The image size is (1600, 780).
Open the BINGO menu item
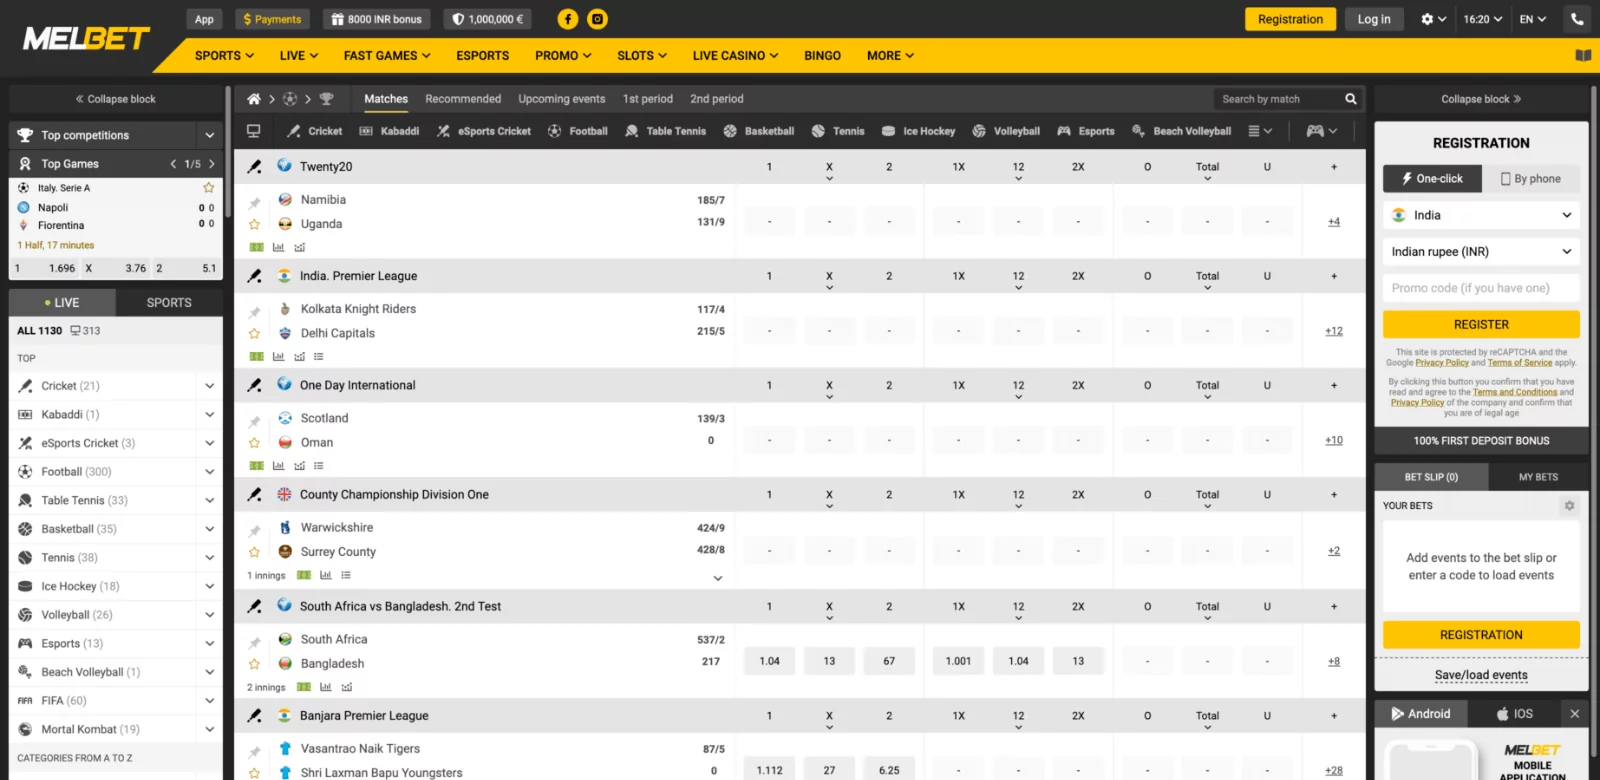822,56
